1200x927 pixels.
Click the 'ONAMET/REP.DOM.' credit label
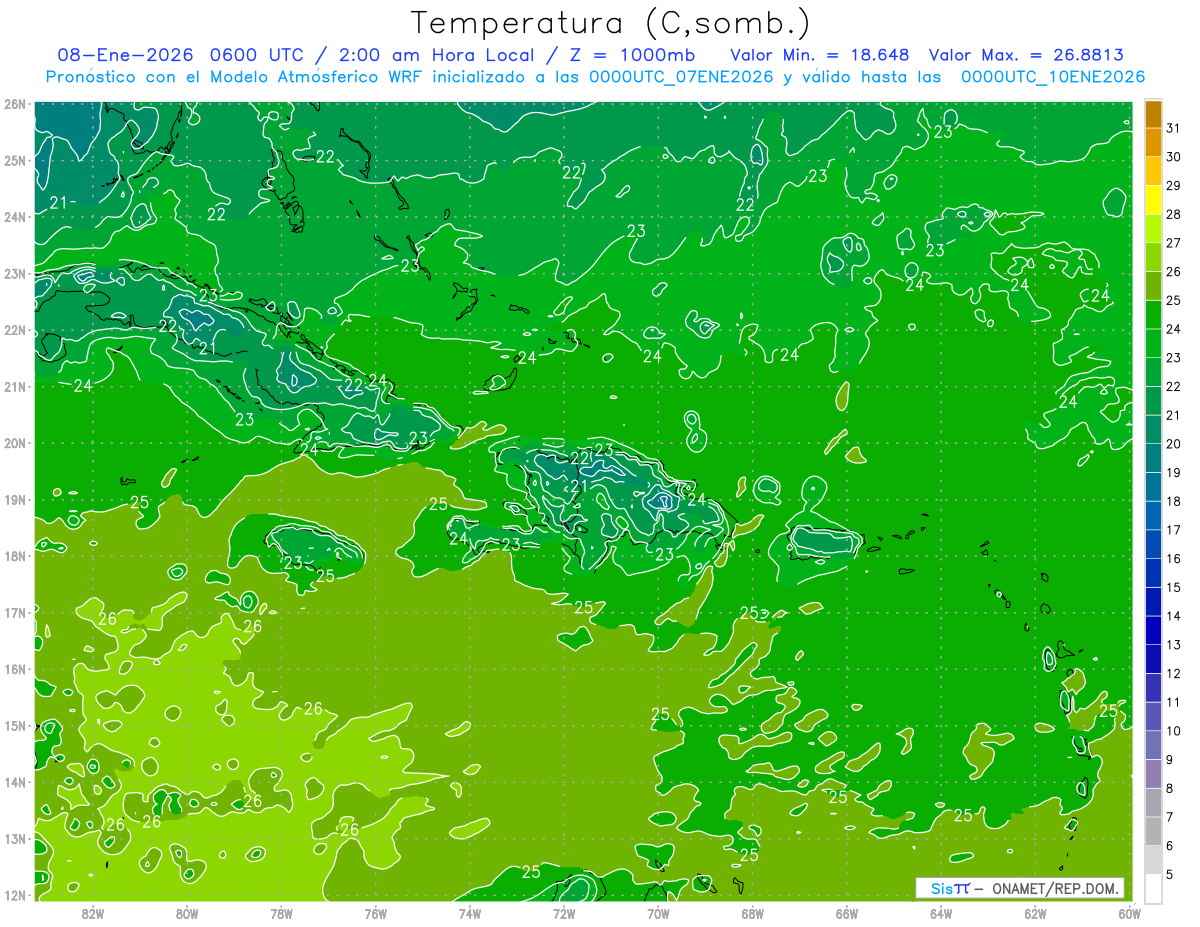[1058, 888]
